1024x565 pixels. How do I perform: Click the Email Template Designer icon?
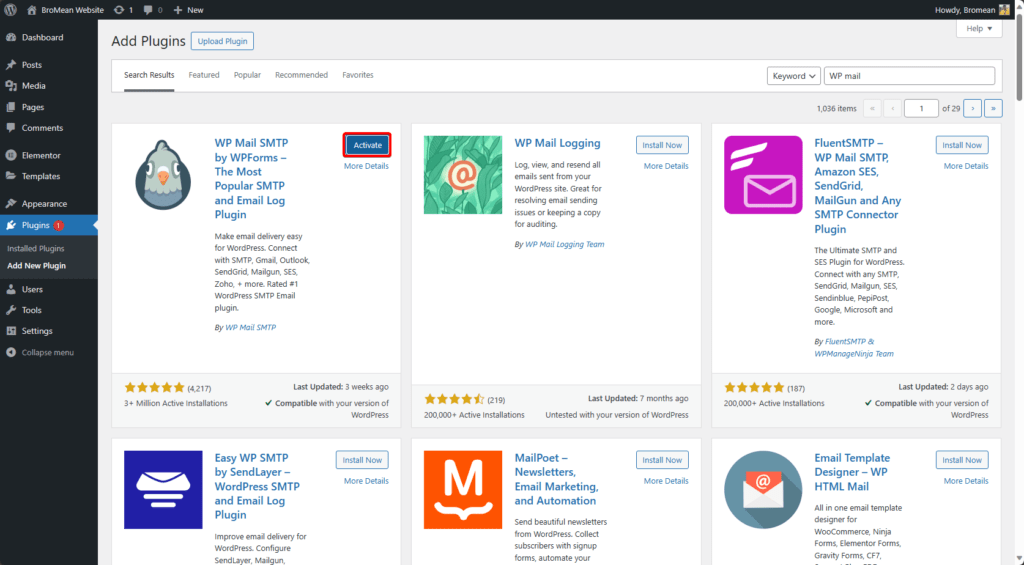point(763,489)
